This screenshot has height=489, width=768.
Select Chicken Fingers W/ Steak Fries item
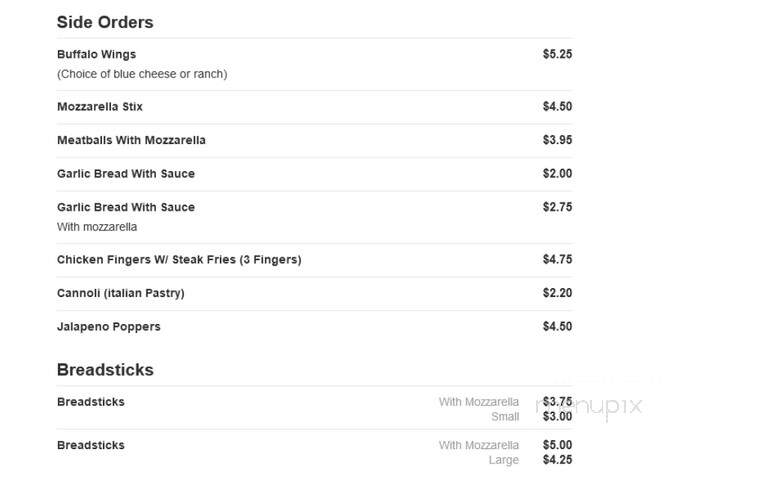(179, 260)
